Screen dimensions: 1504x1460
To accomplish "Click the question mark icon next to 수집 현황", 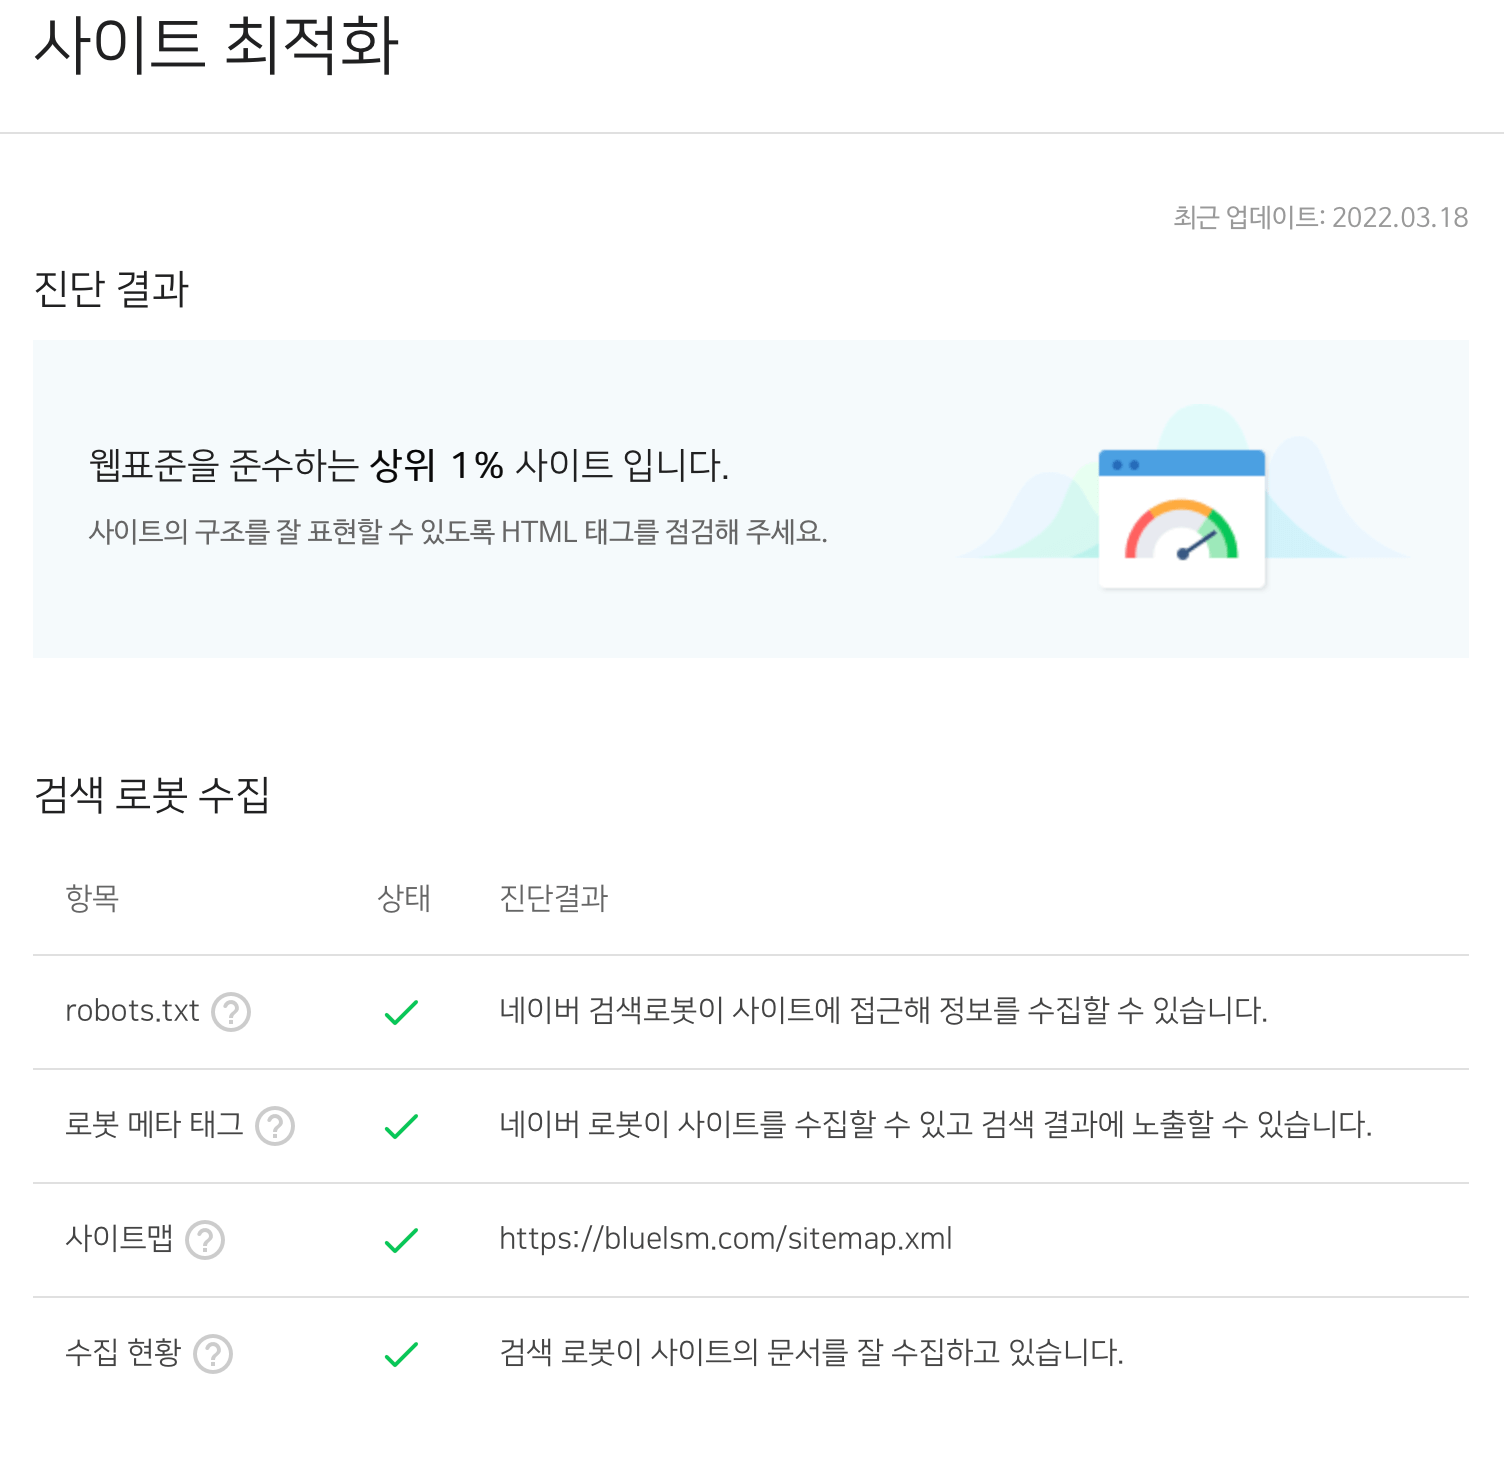I will (x=213, y=1354).
